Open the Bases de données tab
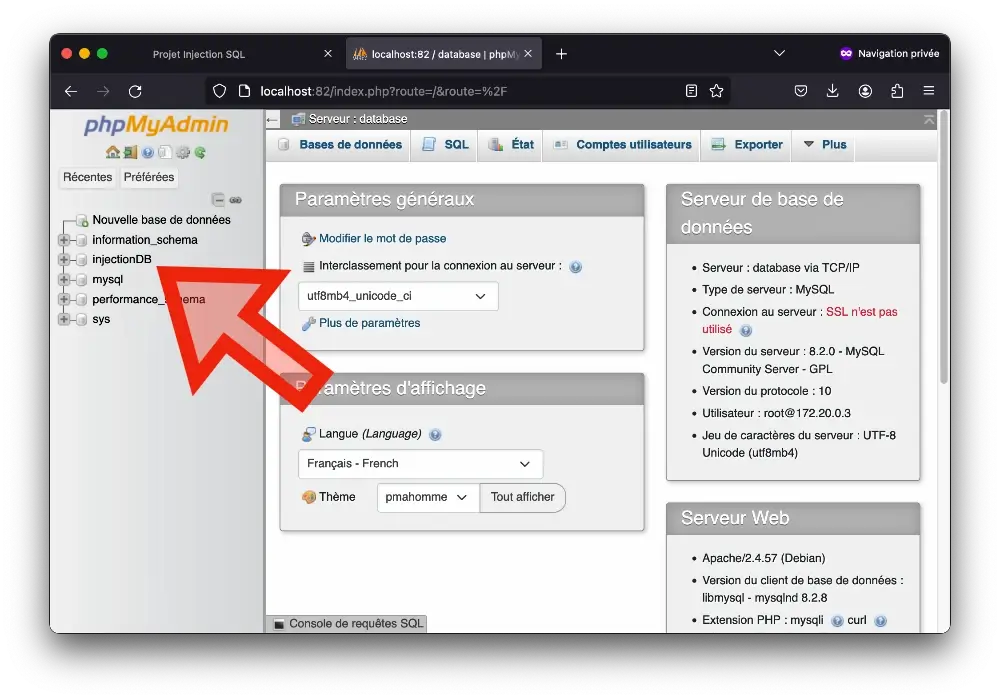The image size is (1000, 699). 340,145
